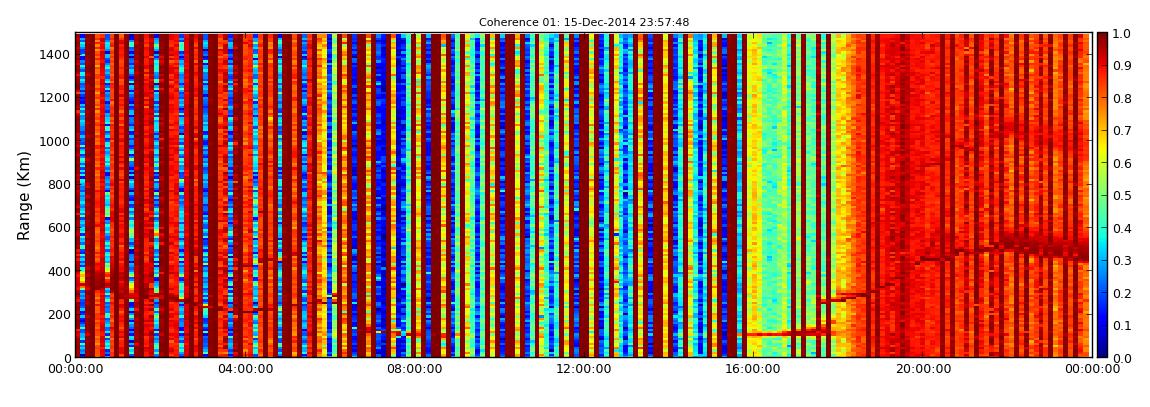Click the colorbar 0.8 tick label

click(x=1122, y=98)
